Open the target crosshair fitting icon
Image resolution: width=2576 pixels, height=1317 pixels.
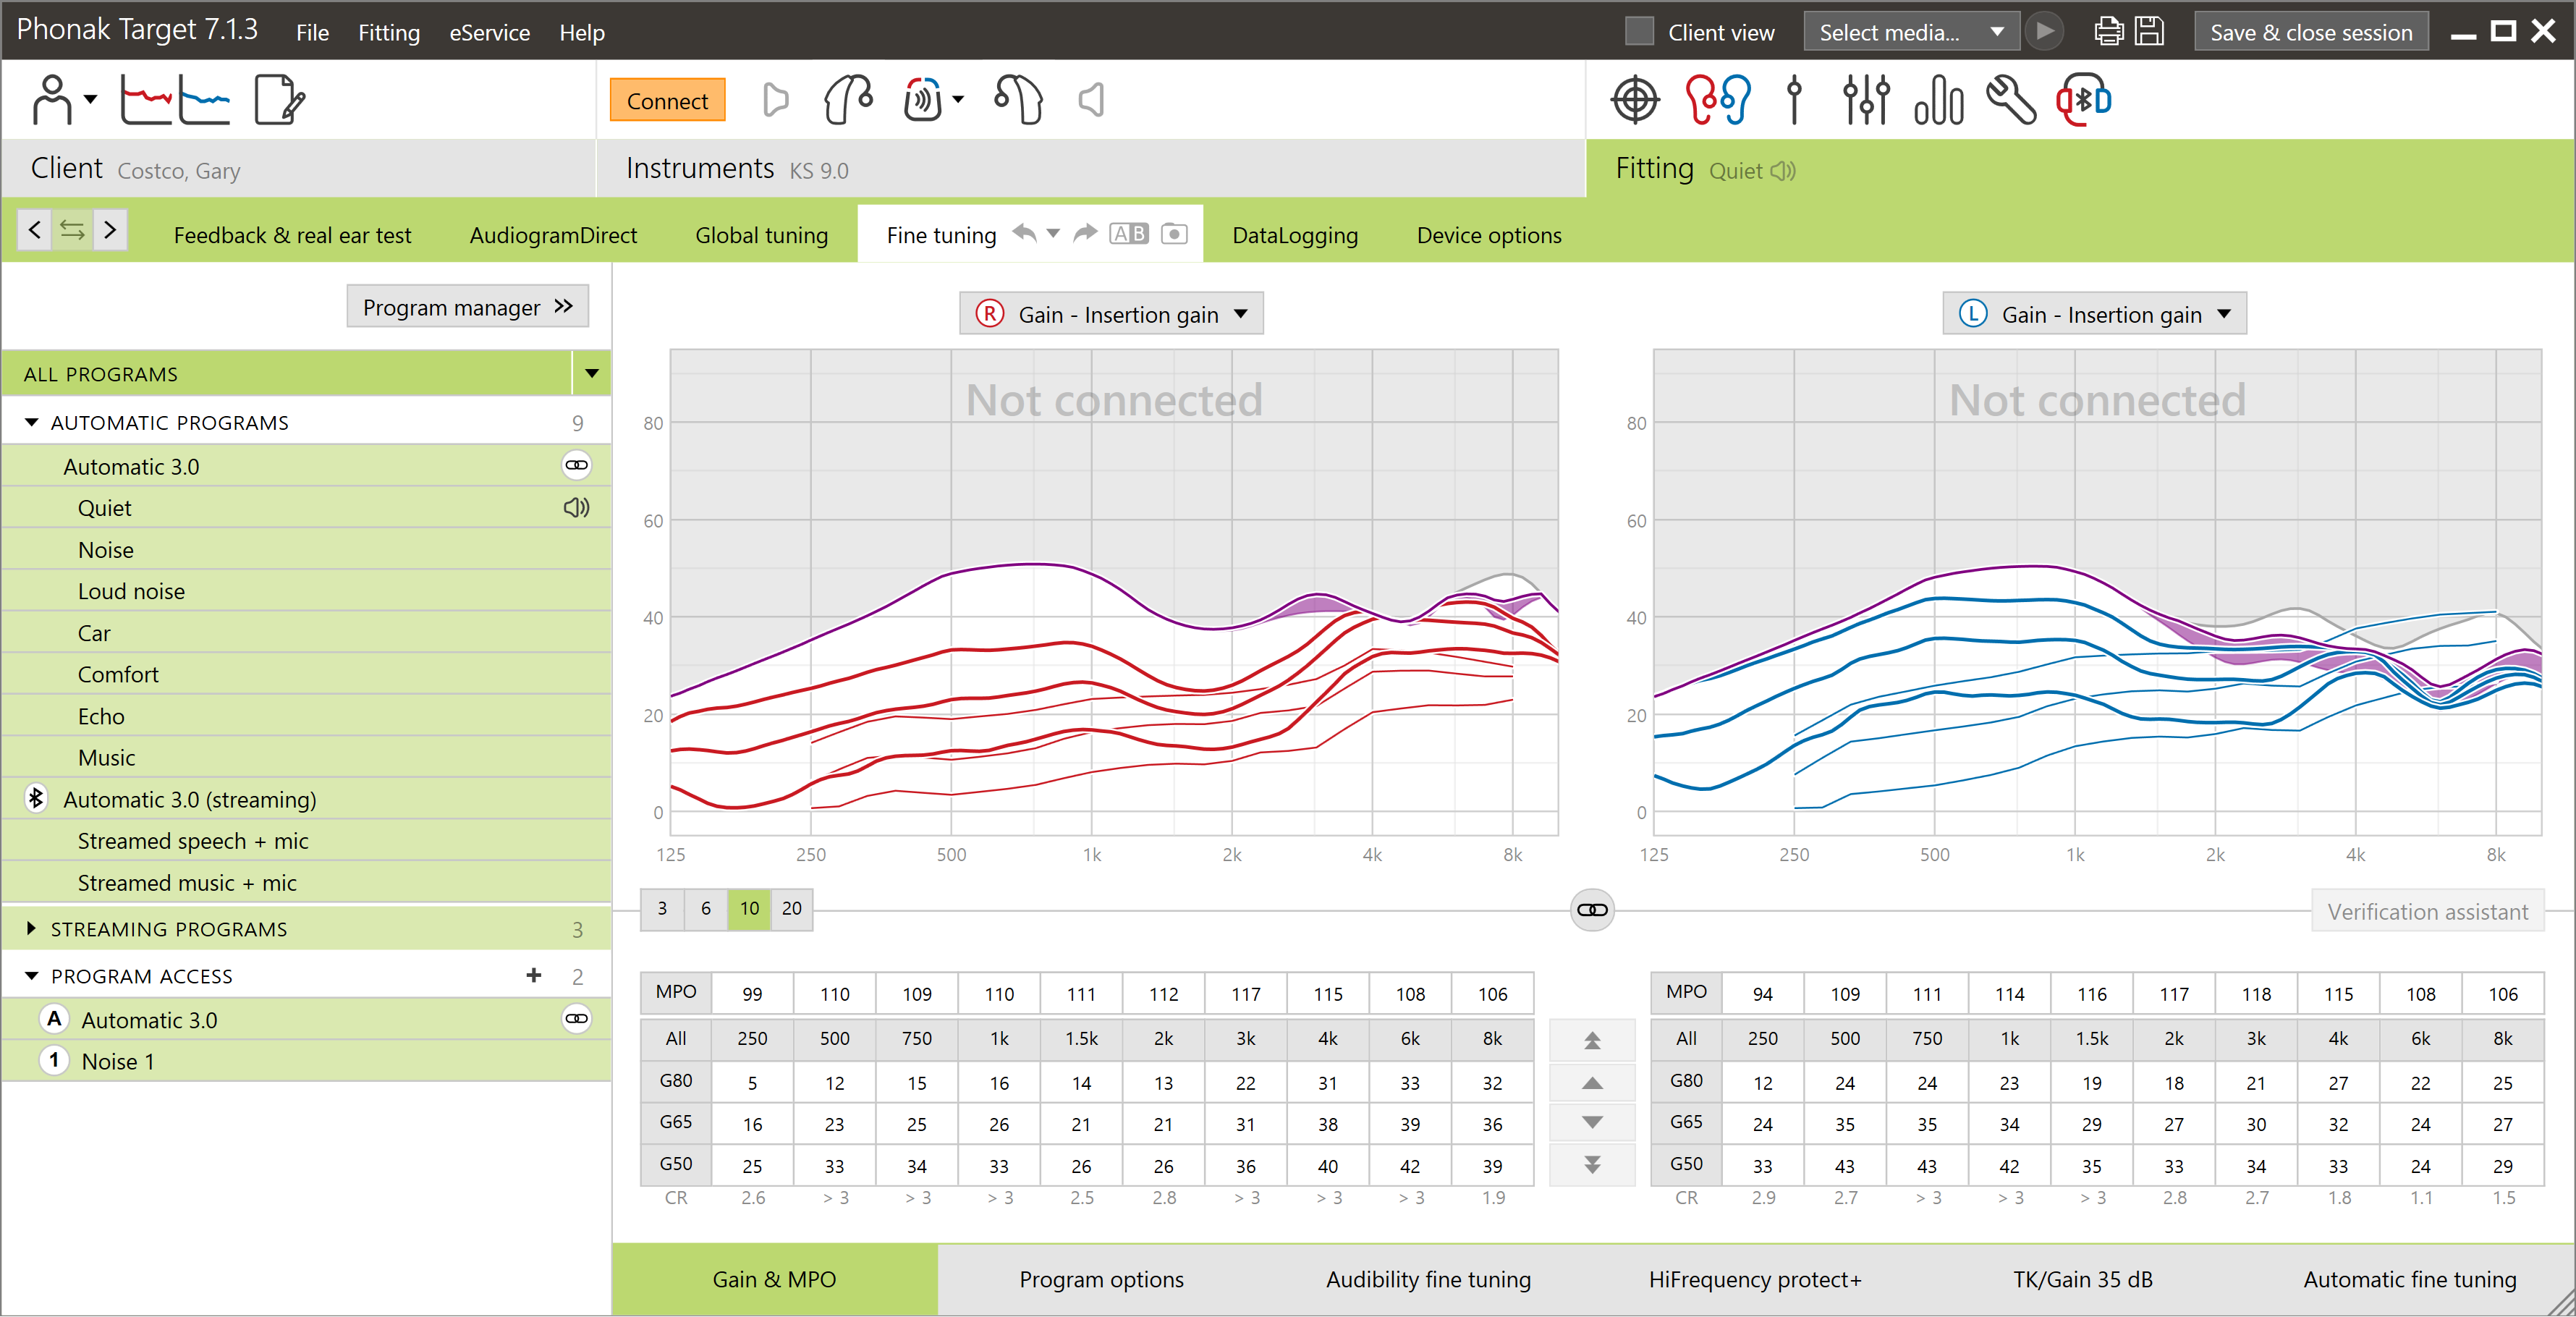(x=1635, y=100)
